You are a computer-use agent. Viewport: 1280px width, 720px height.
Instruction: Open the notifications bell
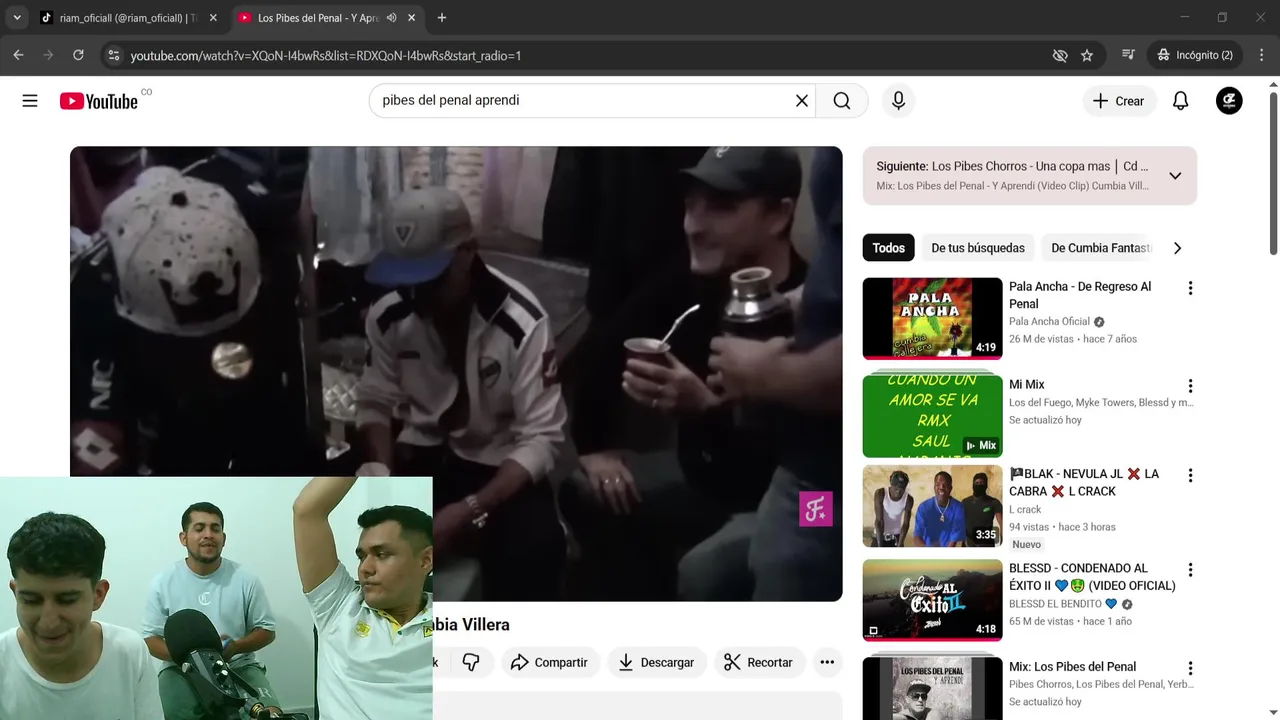pos(1180,101)
